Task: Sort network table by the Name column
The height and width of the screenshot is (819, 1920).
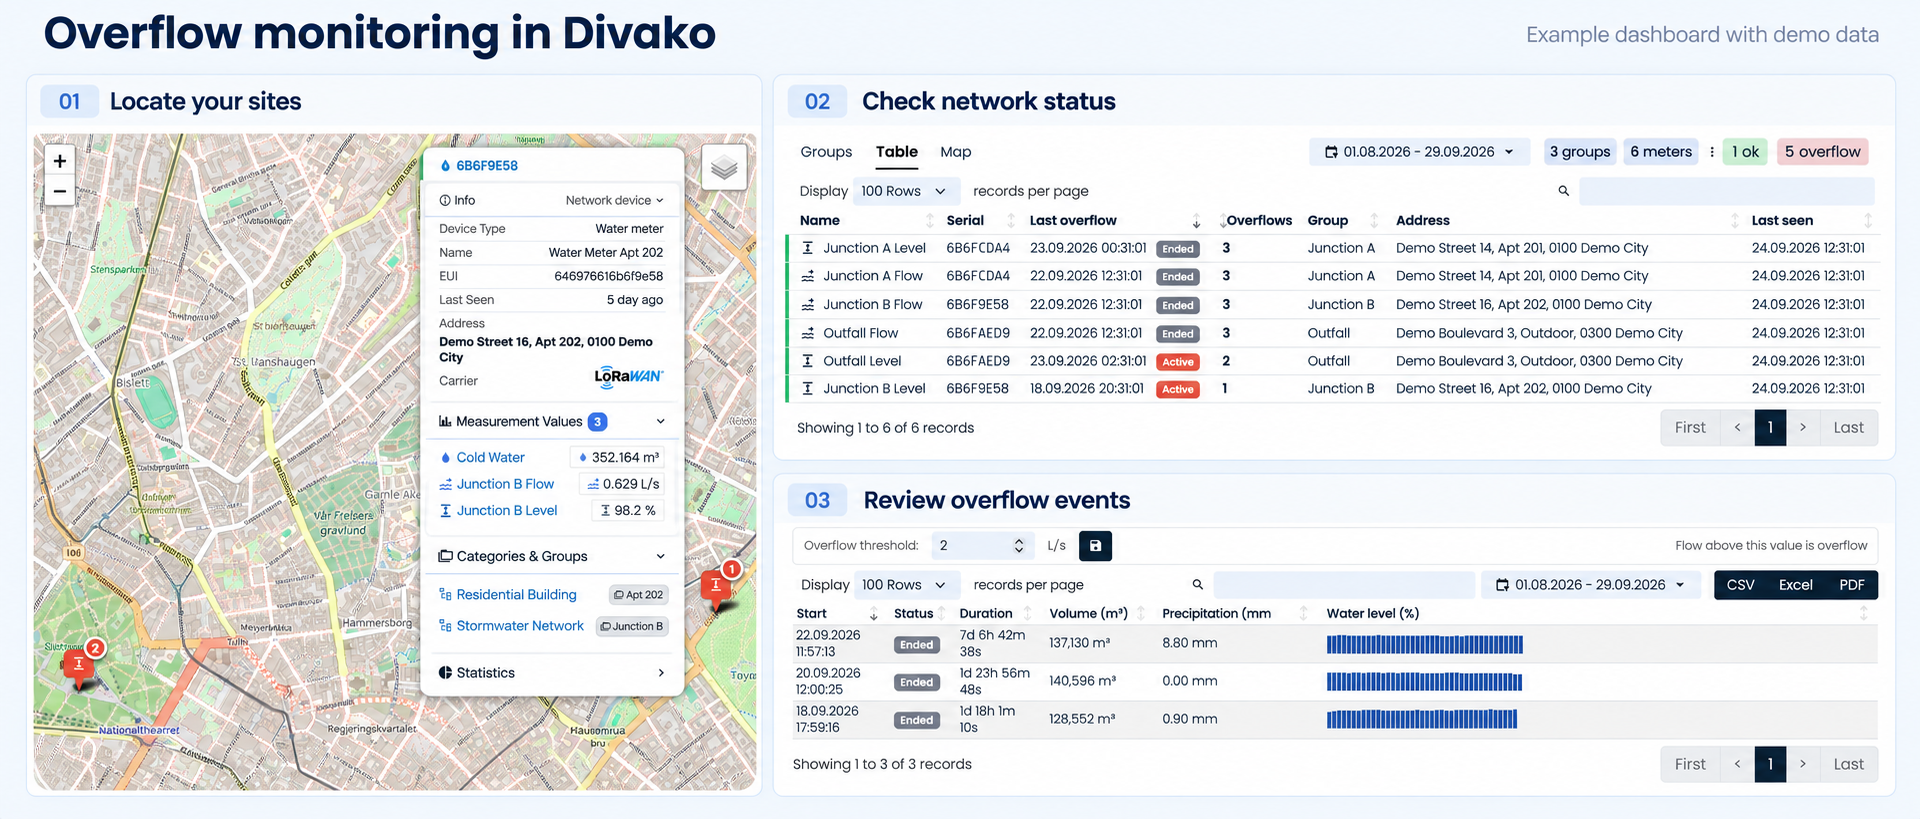Action: [x=930, y=221]
